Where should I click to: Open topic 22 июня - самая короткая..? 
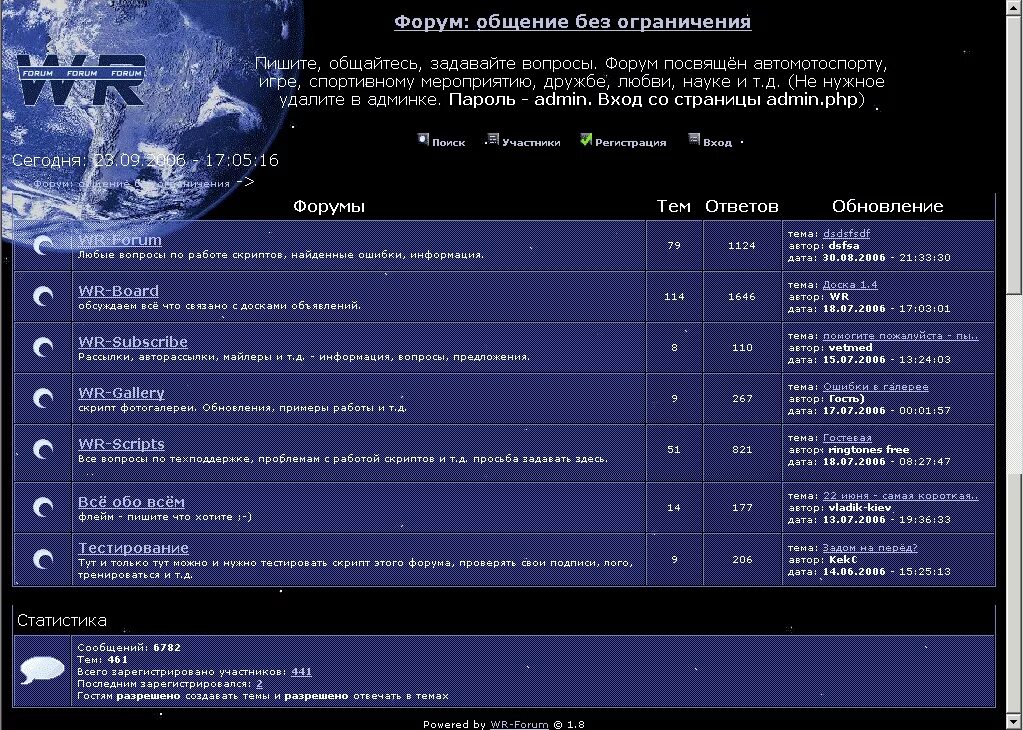coord(900,496)
